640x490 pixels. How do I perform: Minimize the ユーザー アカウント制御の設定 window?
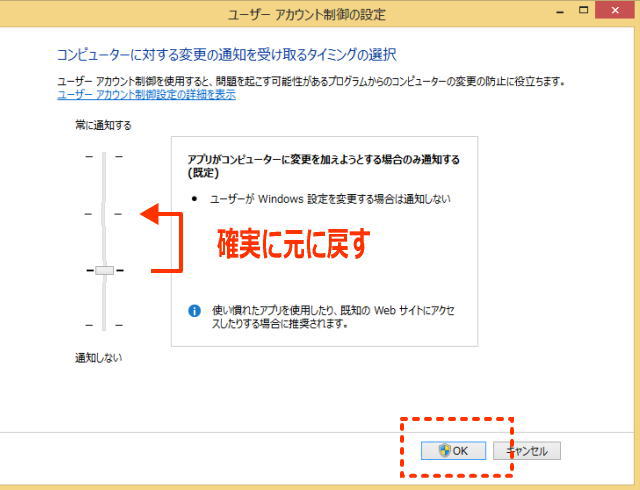click(x=560, y=12)
